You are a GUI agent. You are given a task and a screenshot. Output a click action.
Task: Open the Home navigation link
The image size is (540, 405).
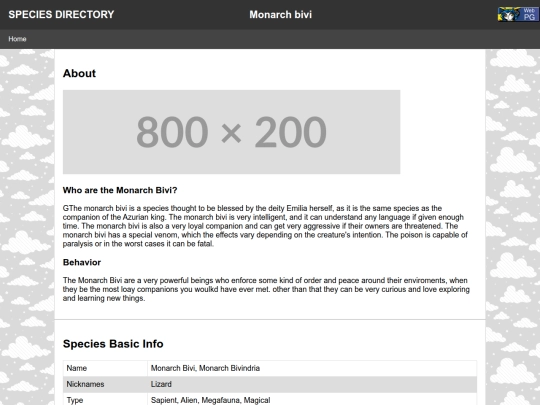coord(17,39)
